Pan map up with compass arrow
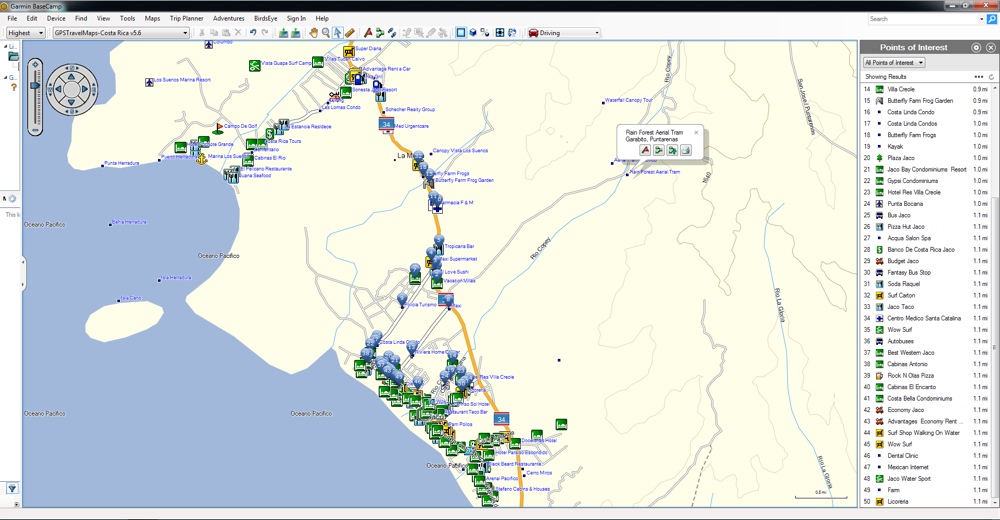Screen dimensions: 1000x520 click(72, 77)
